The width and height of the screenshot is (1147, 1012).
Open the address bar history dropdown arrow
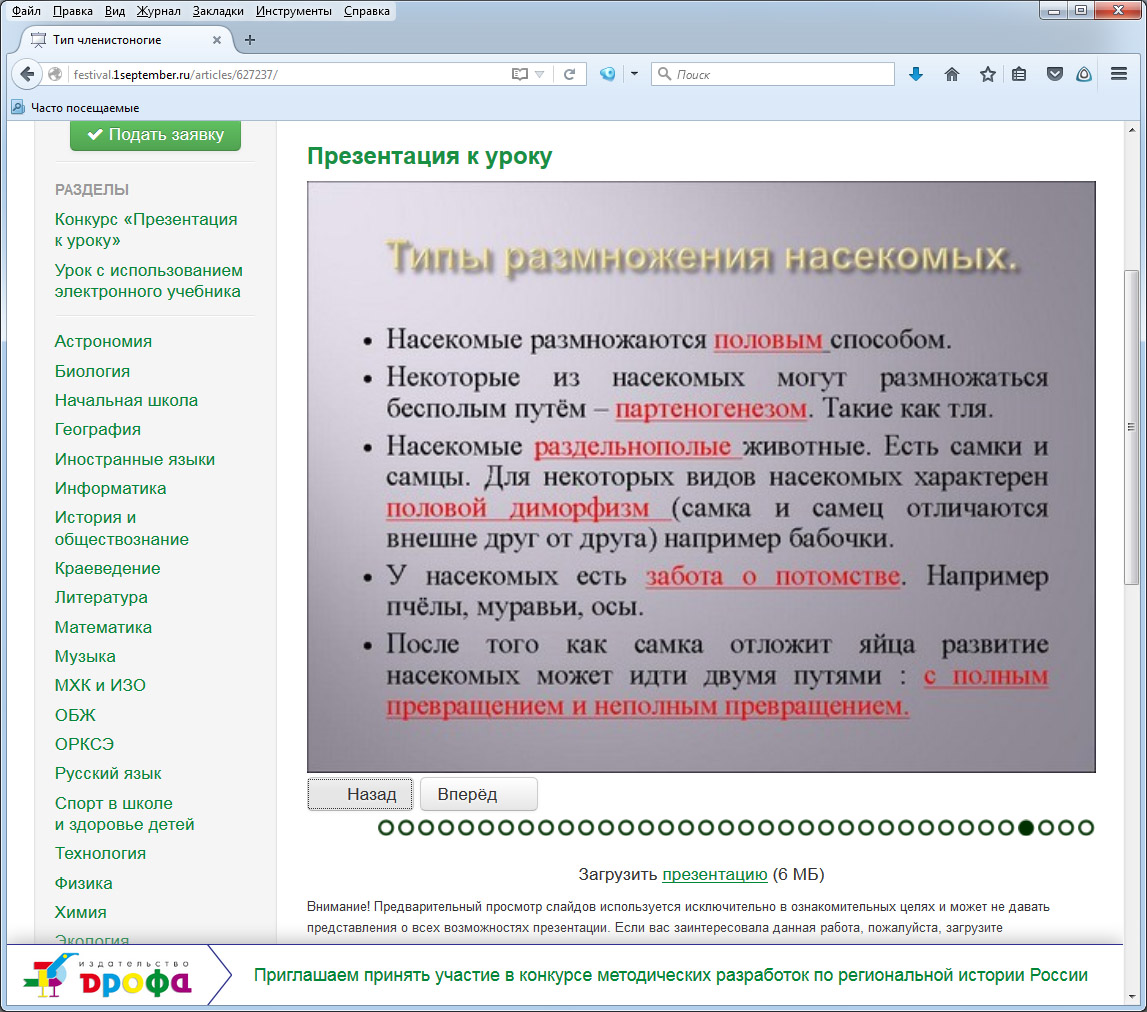click(540, 74)
